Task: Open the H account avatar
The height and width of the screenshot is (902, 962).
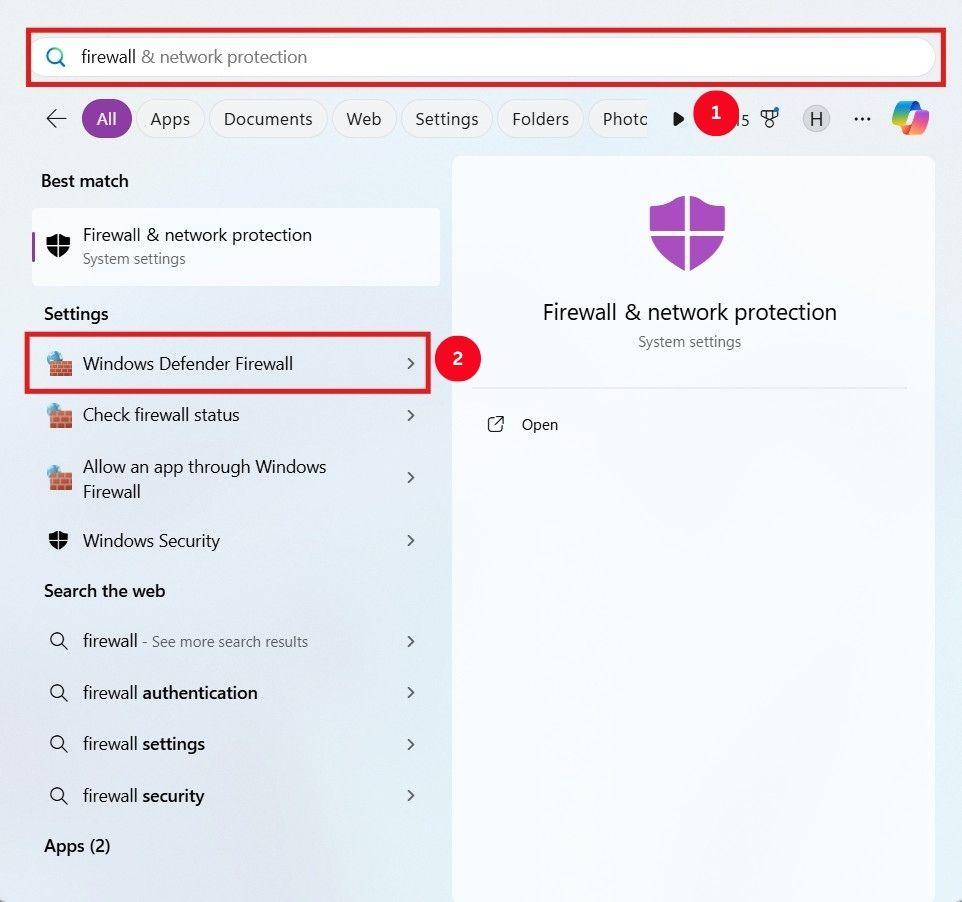Action: 816,118
